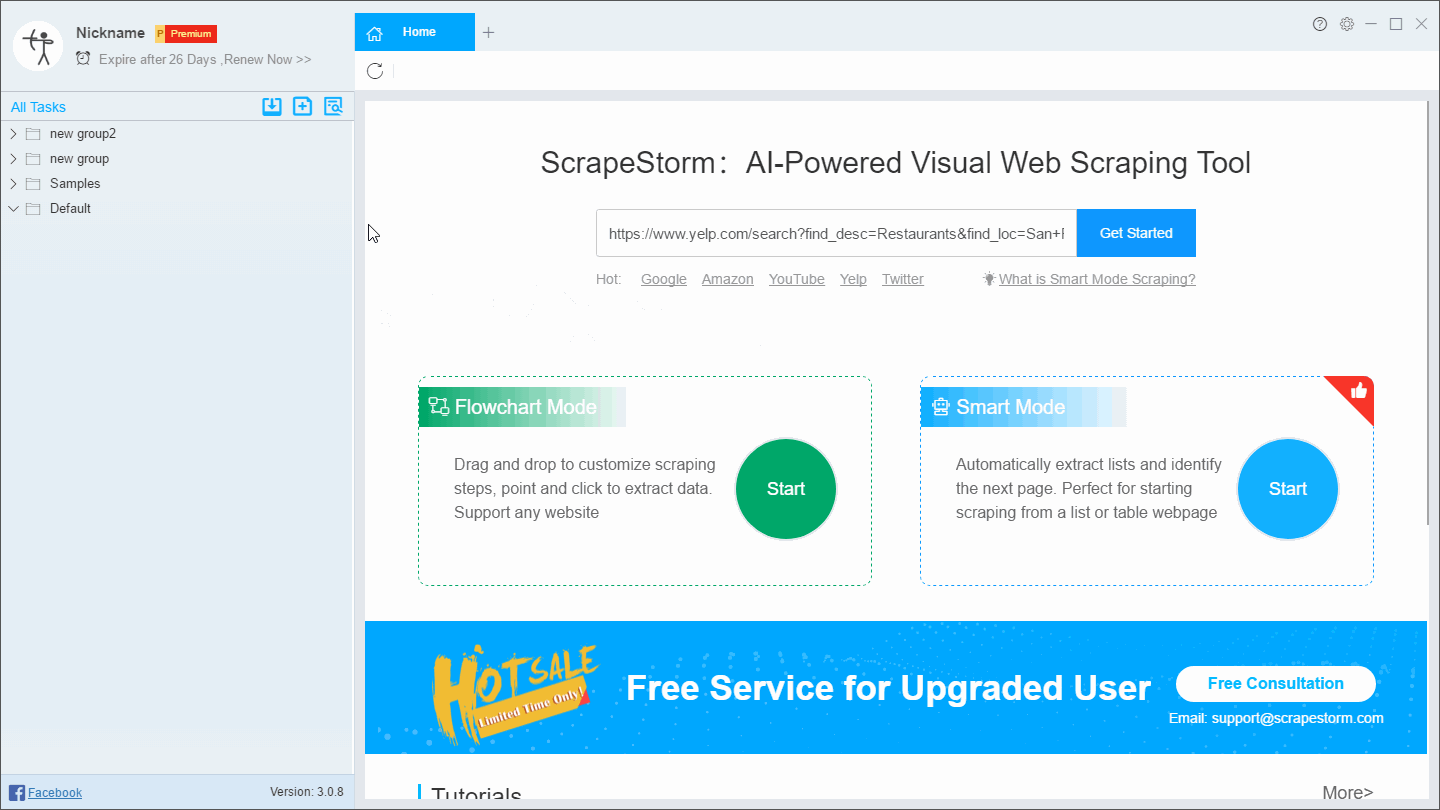
Task: Click the Nickname text
Action: tap(110, 33)
